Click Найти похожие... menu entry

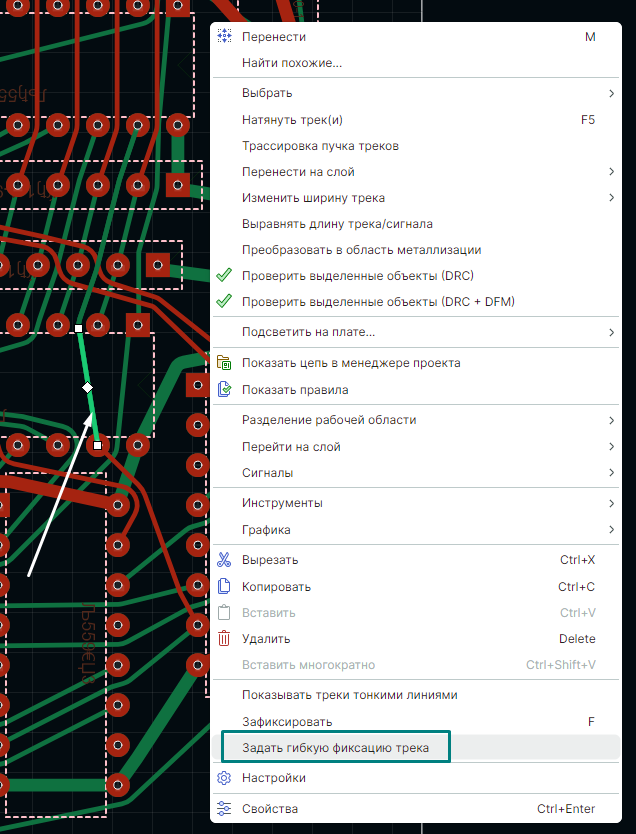(292, 63)
